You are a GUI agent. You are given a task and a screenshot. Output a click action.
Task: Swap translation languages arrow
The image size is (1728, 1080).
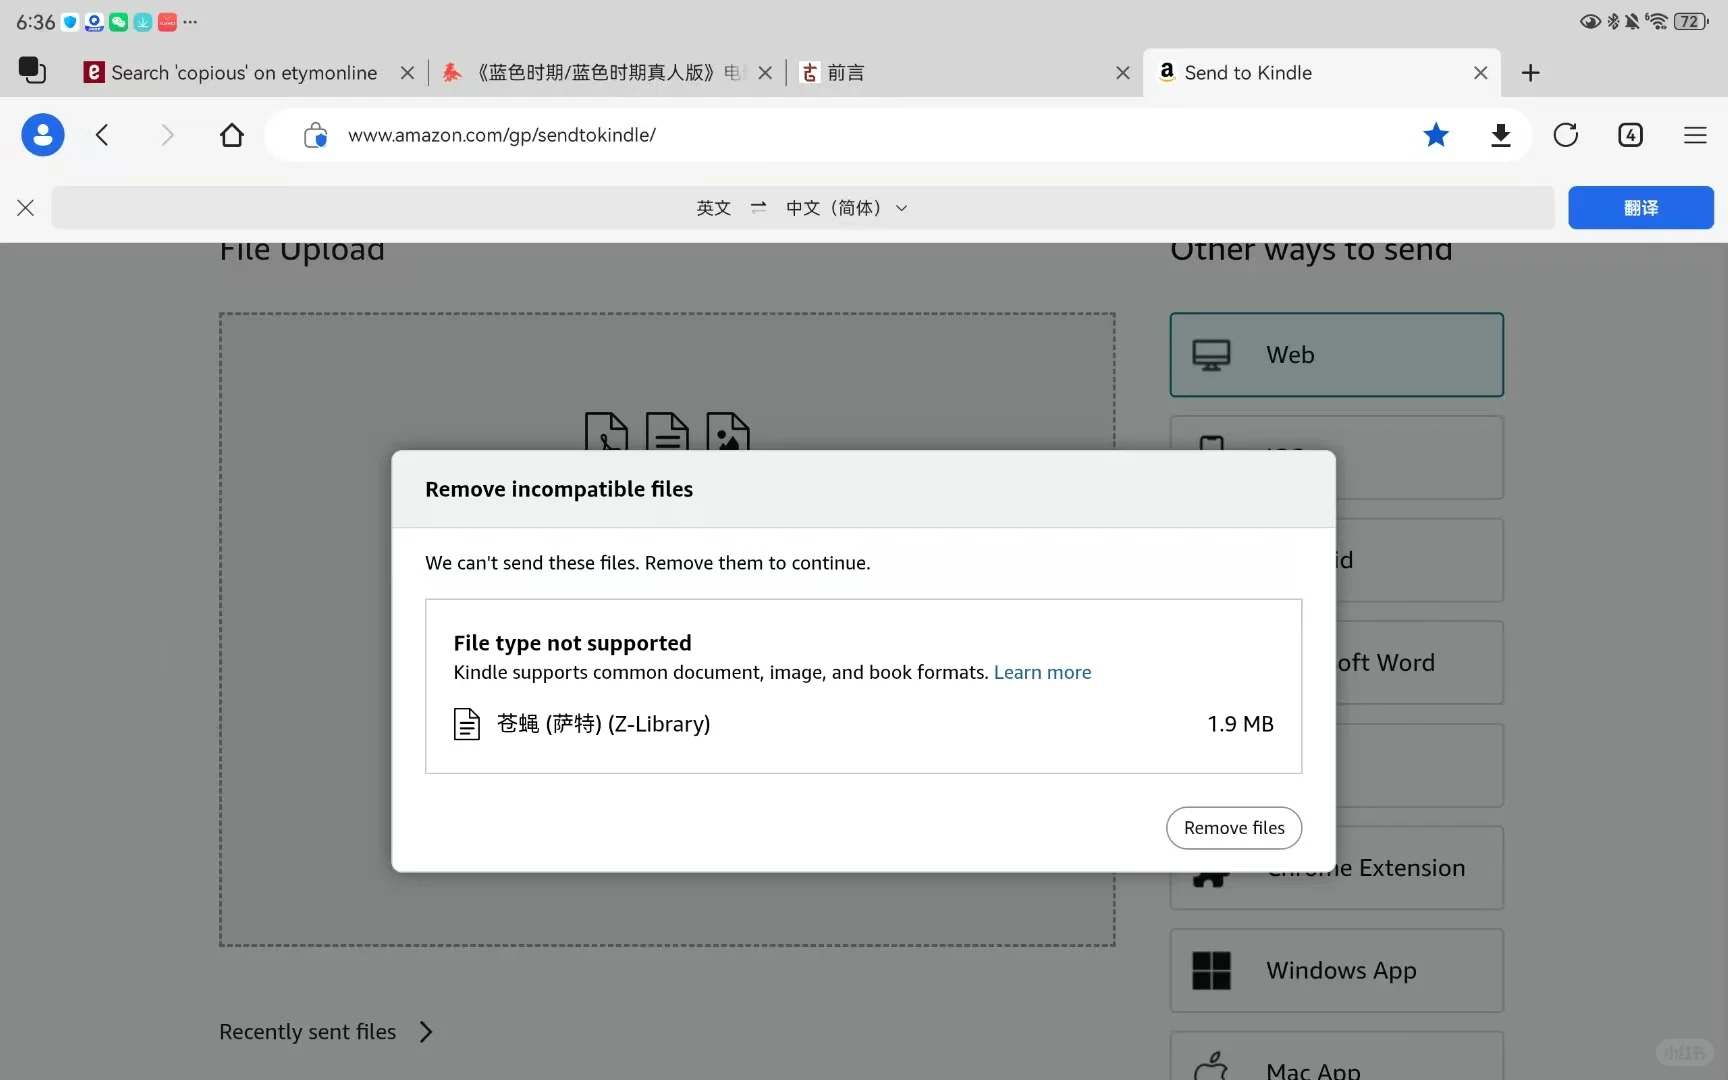pos(758,207)
